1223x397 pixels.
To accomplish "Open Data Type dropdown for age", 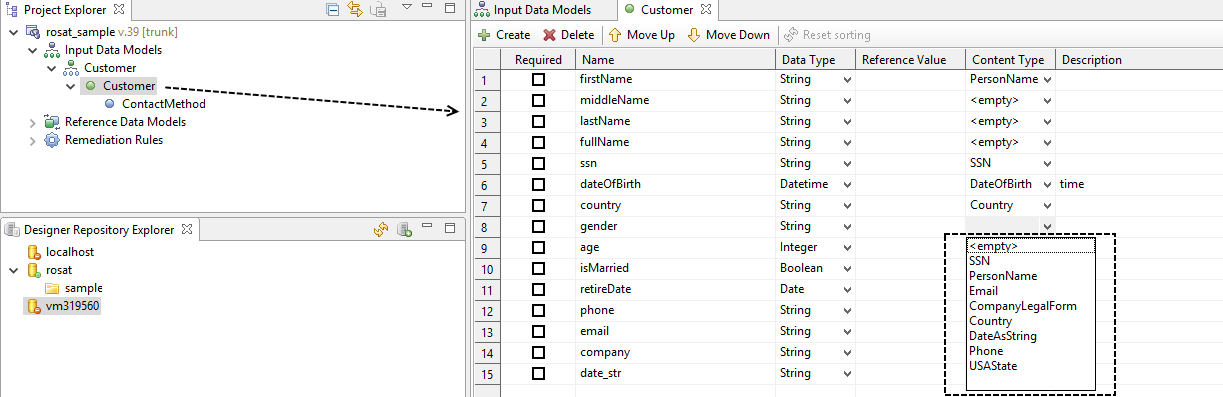I will tap(847, 247).
